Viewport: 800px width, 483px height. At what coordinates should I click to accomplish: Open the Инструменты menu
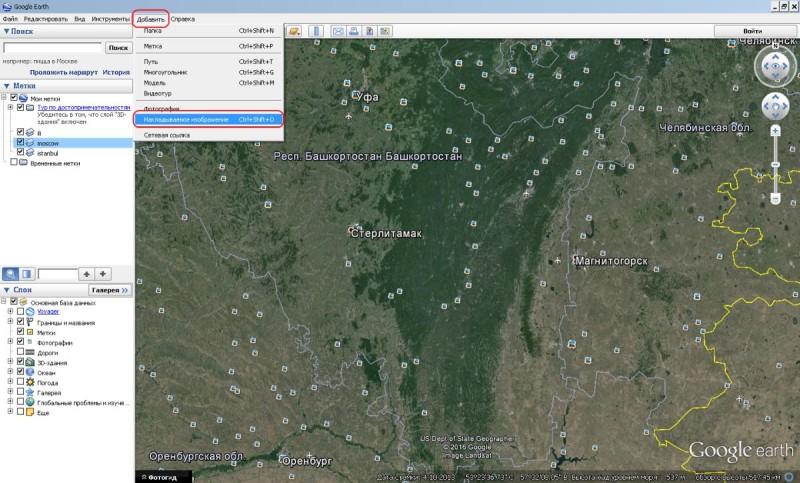[x=111, y=19]
